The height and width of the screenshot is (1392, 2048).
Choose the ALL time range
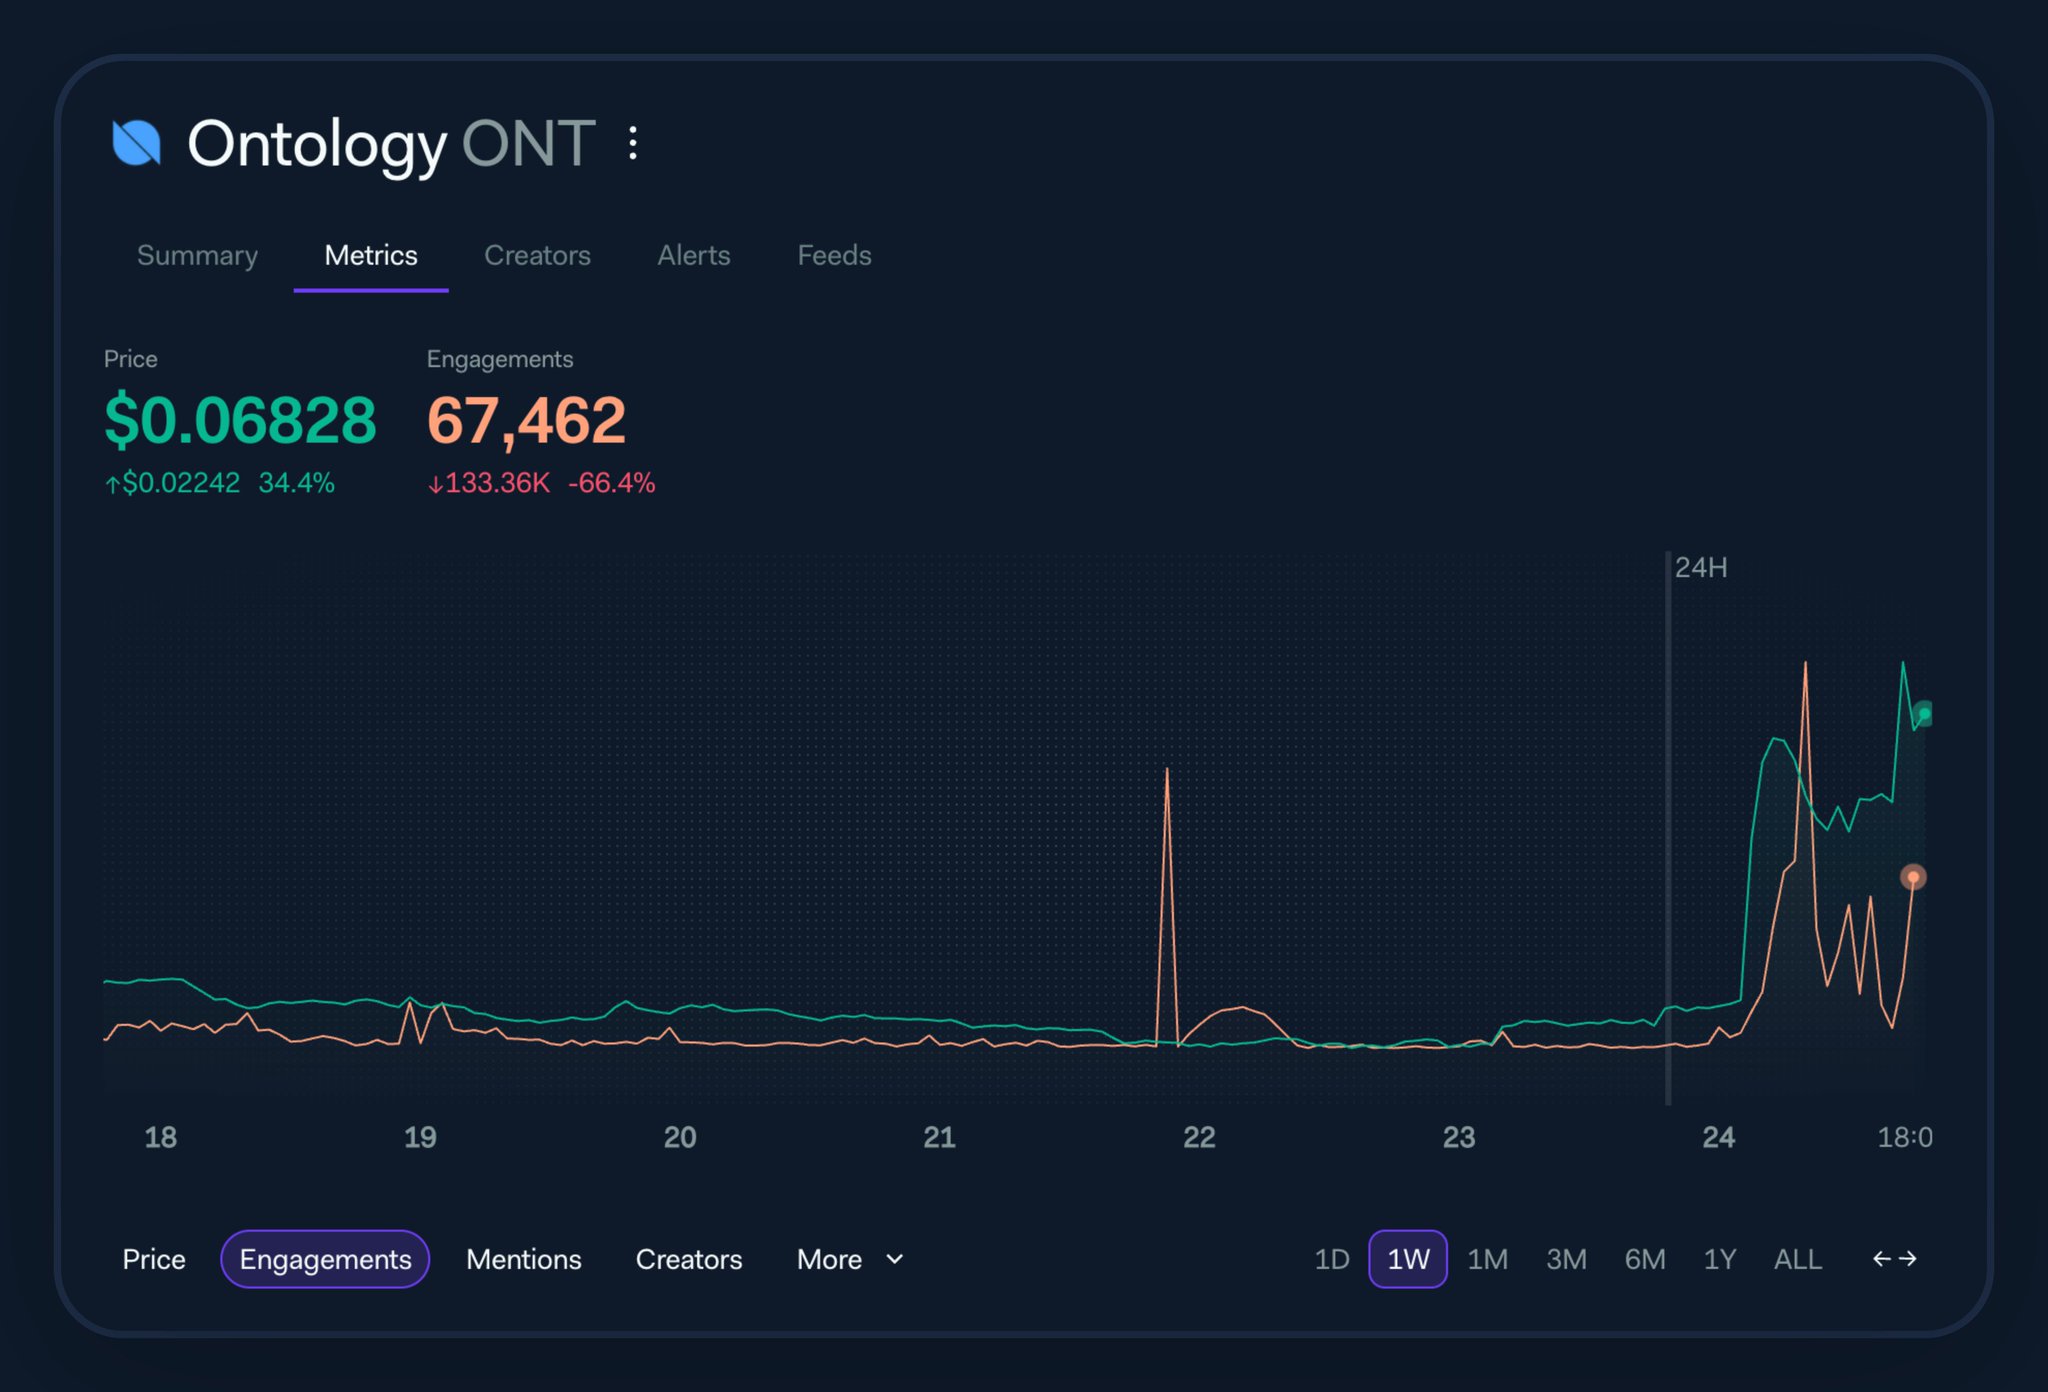(1797, 1259)
